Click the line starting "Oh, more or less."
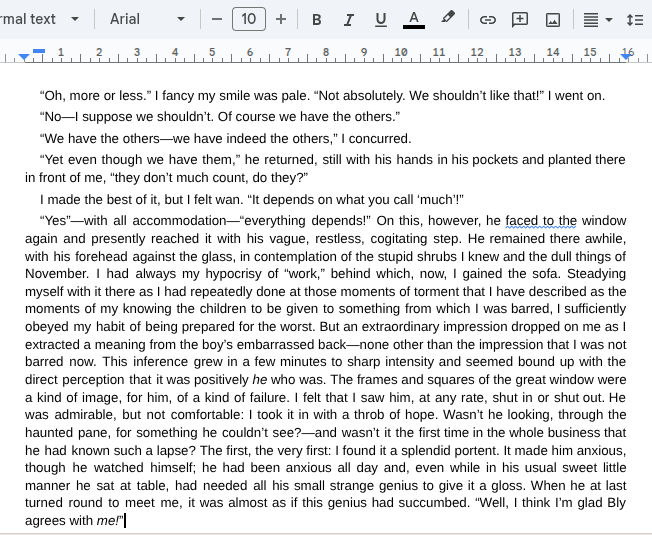The image size is (652, 535). tap(322, 96)
